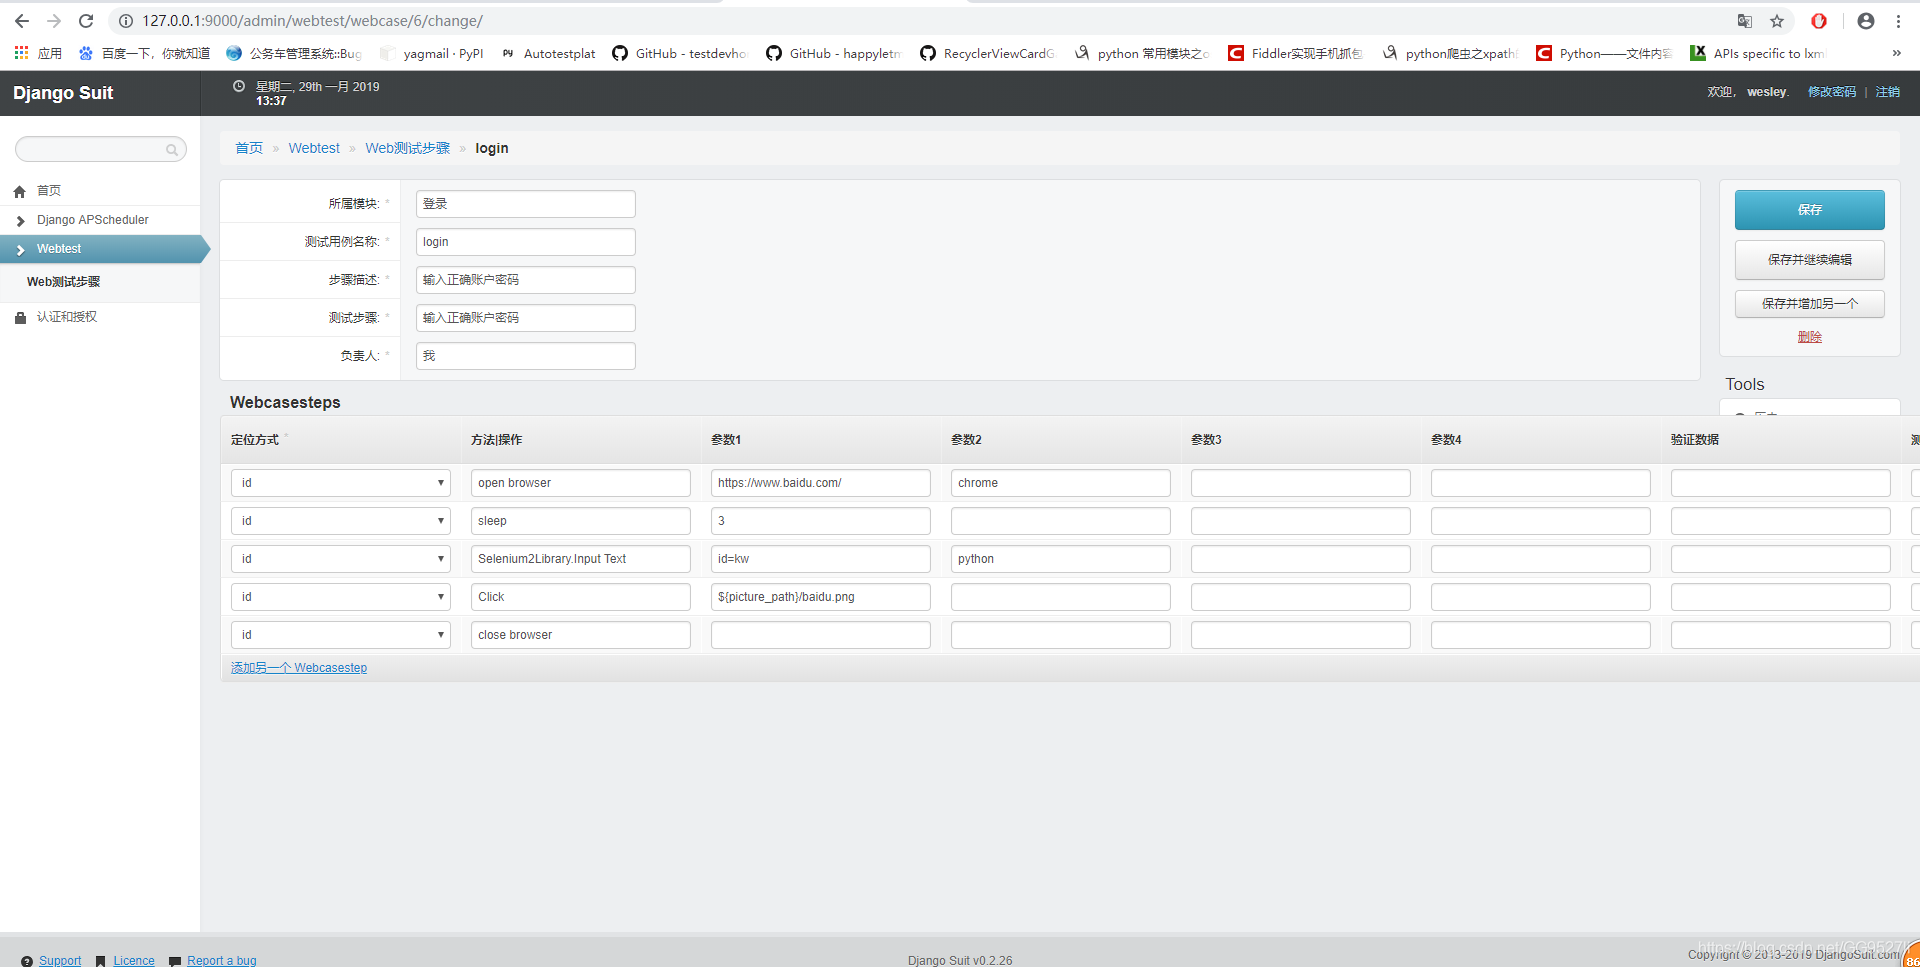Click the 方法|操作 field containing sleep
This screenshot has height=967, width=1920.
pos(581,521)
